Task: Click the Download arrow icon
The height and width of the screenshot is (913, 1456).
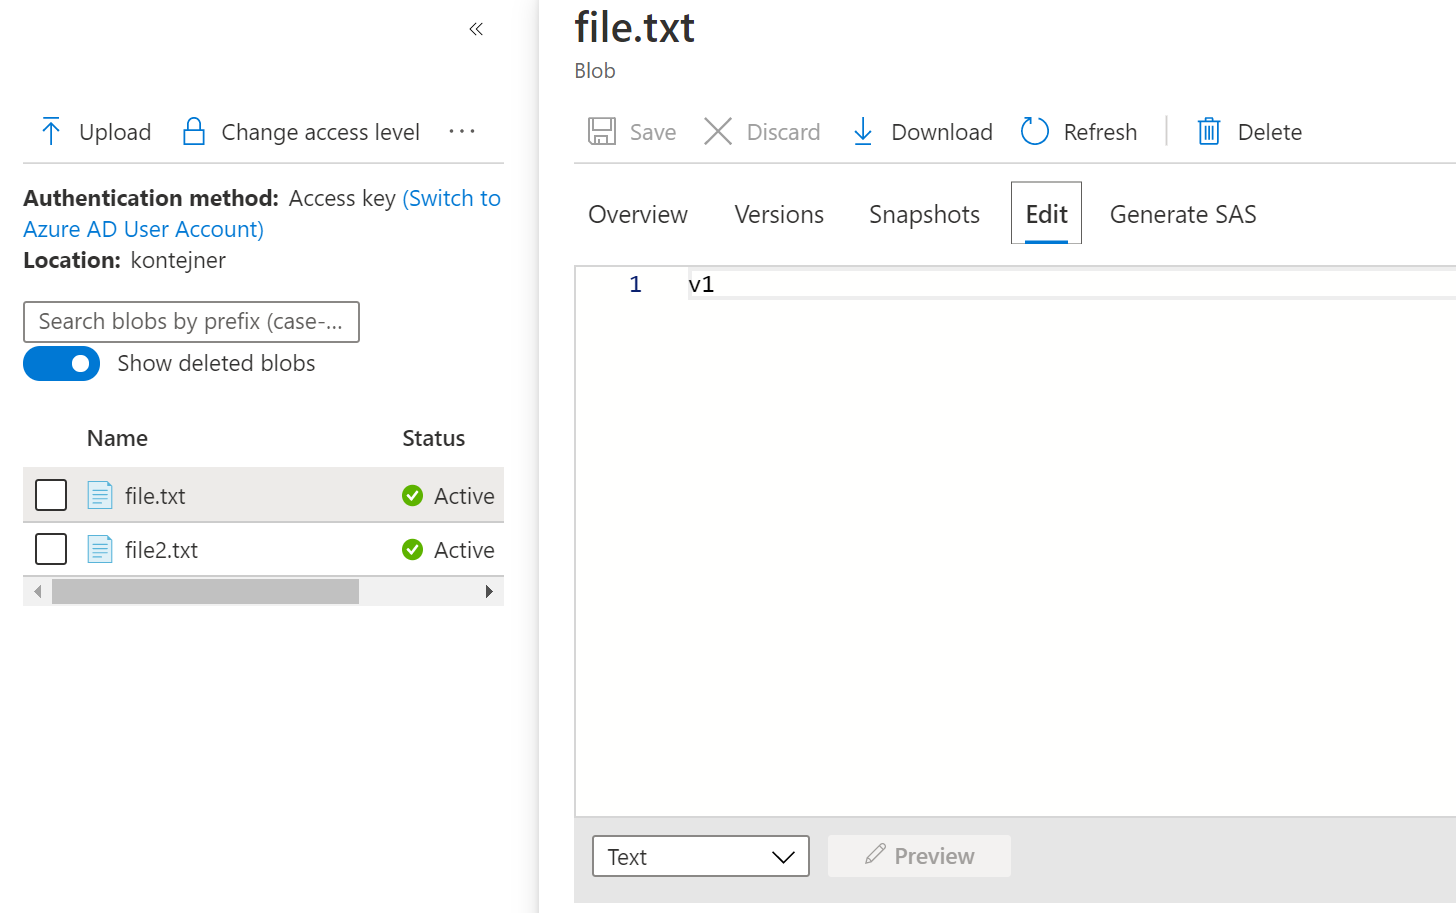Action: 863,132
